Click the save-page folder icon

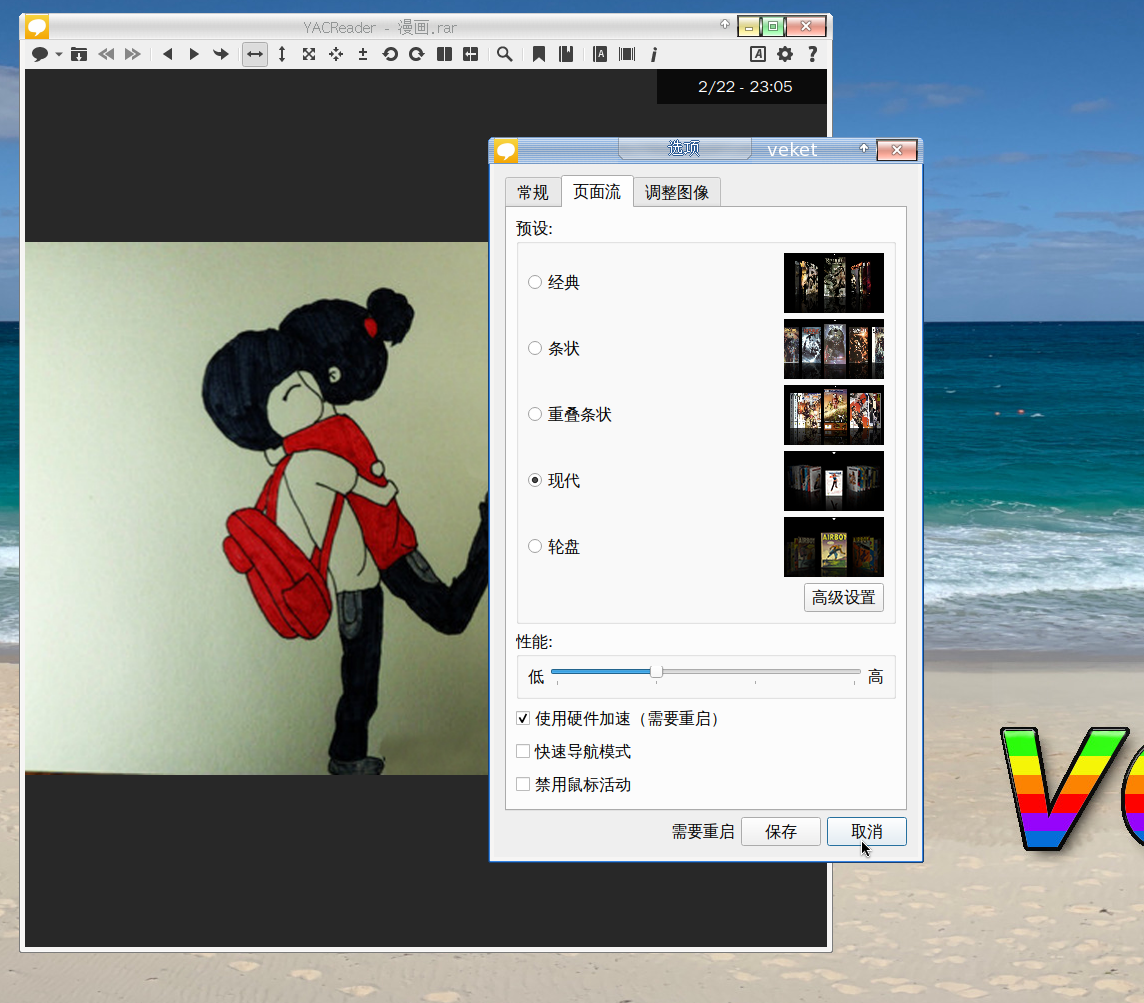coord(79,54)
